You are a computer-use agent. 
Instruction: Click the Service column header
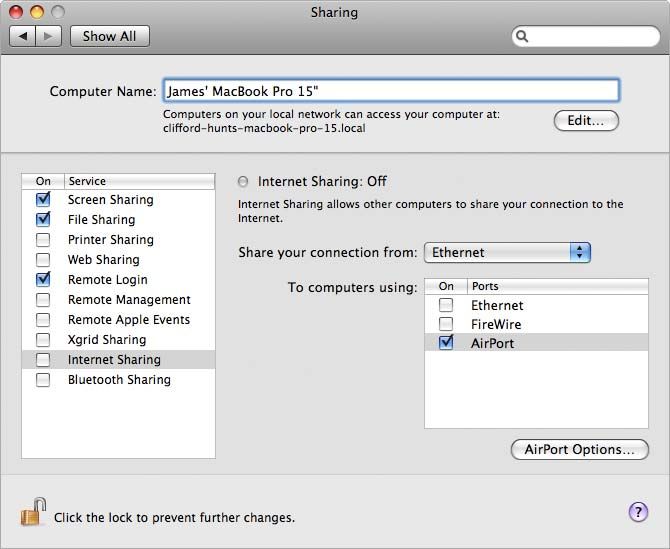[x=139, y=181]
